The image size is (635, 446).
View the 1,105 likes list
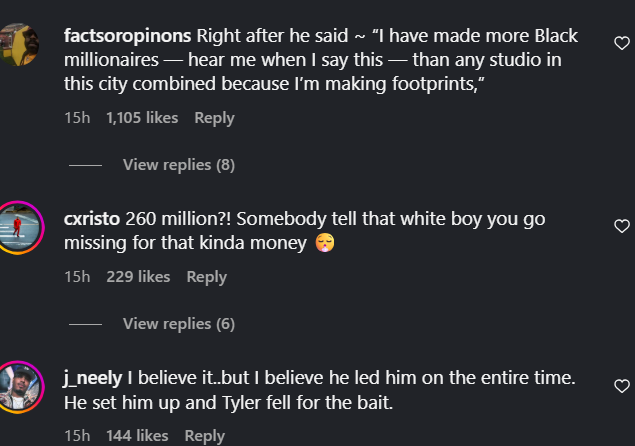click(x=142, y=118)
